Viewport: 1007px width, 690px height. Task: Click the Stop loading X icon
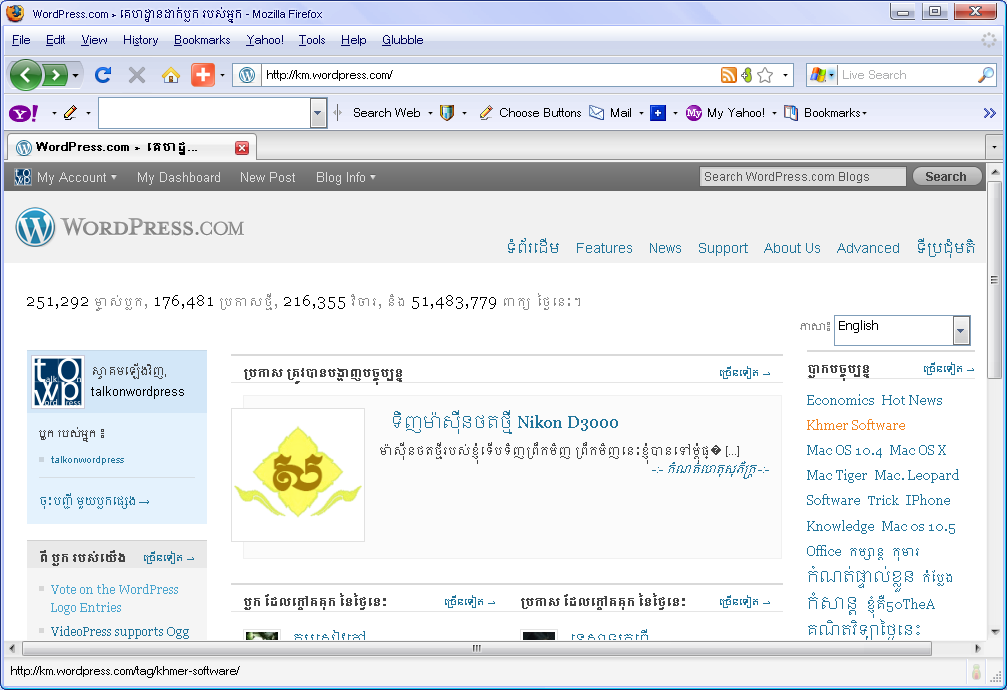click(x=136, y=75)
